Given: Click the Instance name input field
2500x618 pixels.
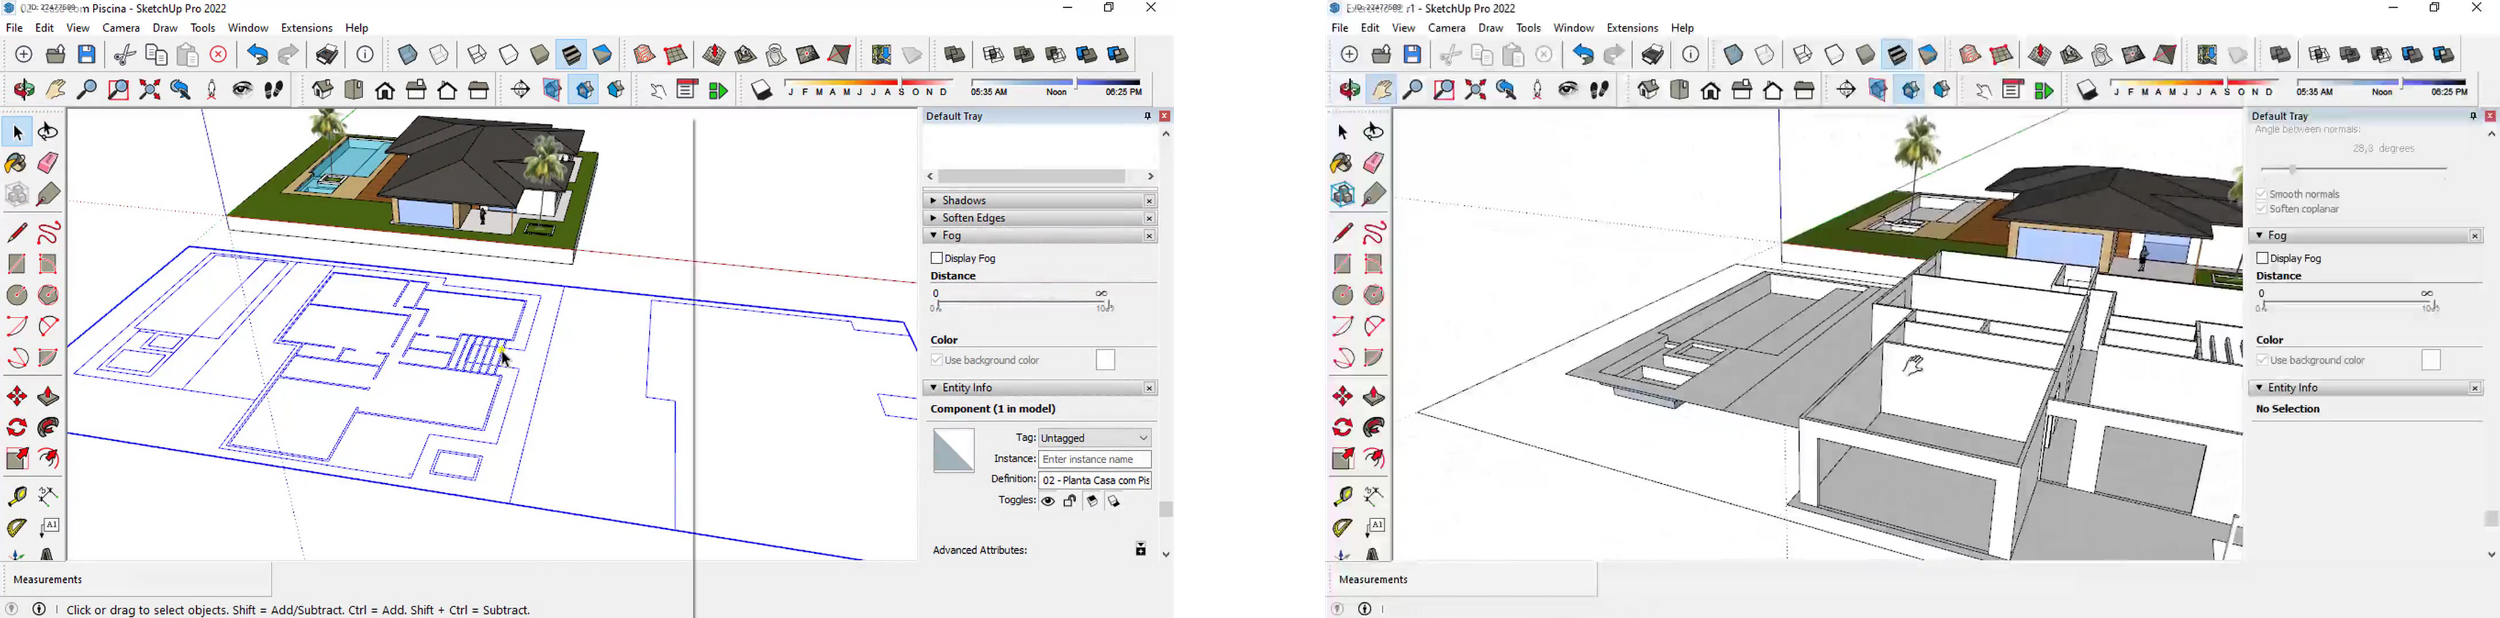Looking at the screenshot, I should point(1095,459).
